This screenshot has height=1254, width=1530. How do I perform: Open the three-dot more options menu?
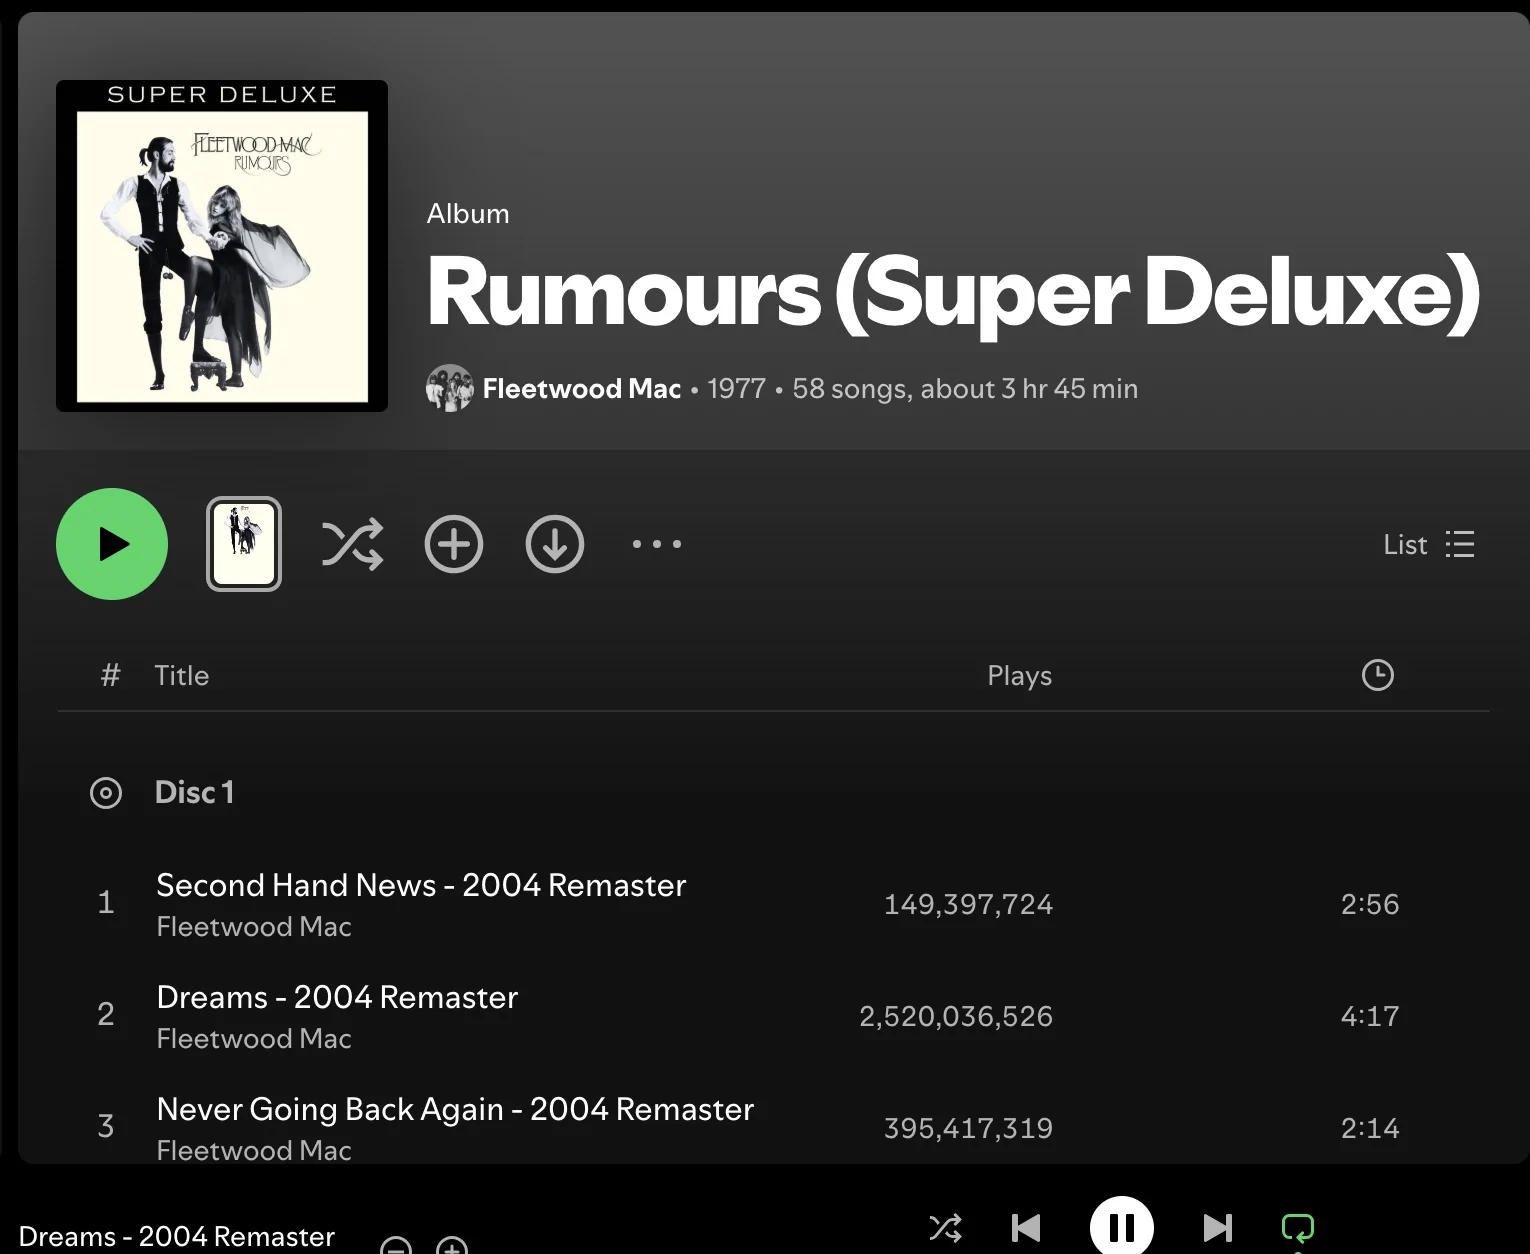(x=657, y=544)
